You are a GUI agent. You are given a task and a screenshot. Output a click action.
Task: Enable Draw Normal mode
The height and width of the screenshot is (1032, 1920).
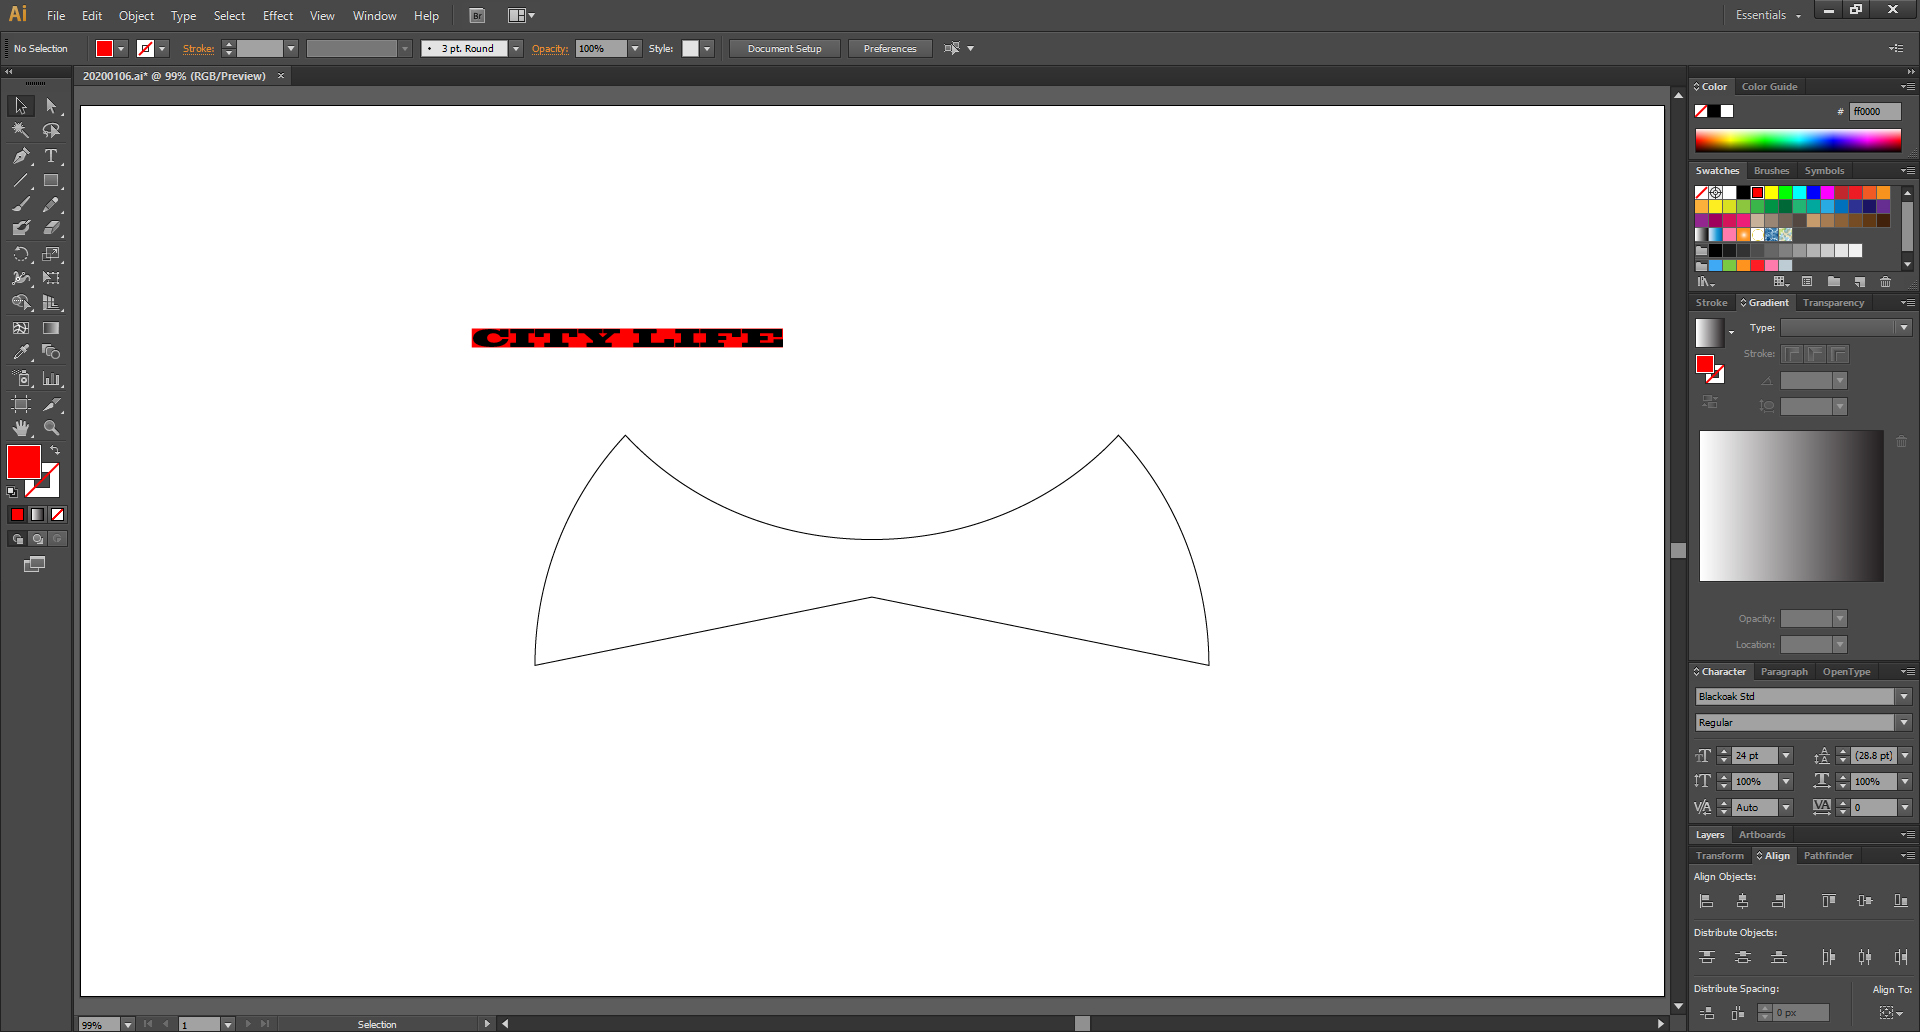click(17, 539)
